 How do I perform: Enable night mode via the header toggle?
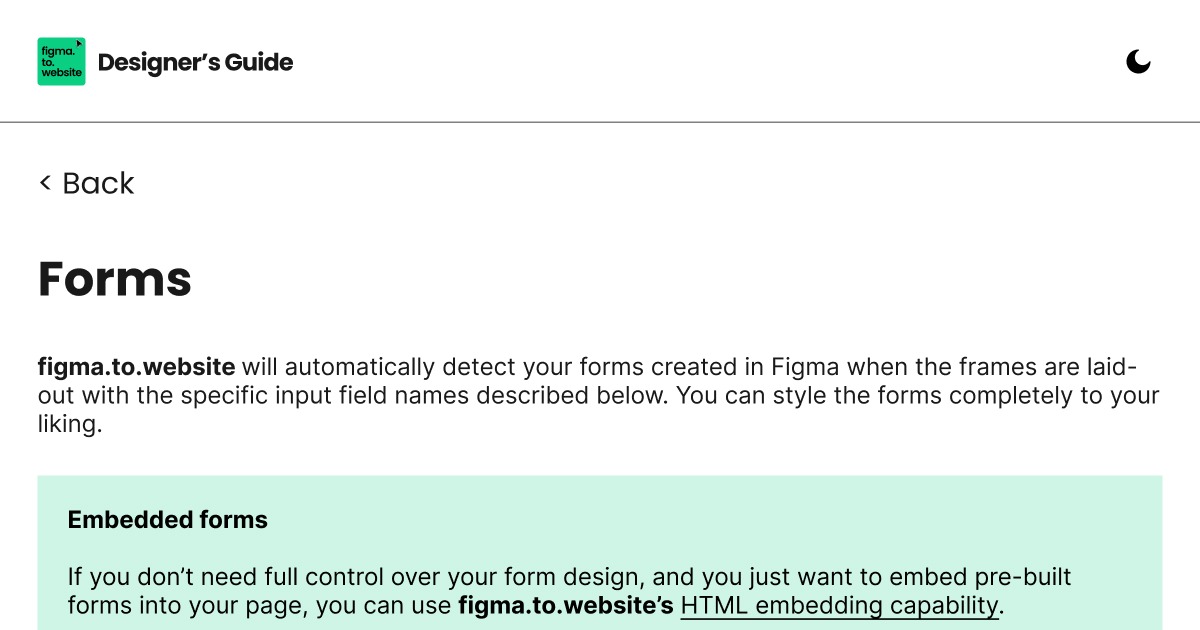click(x=1139, y=62)
